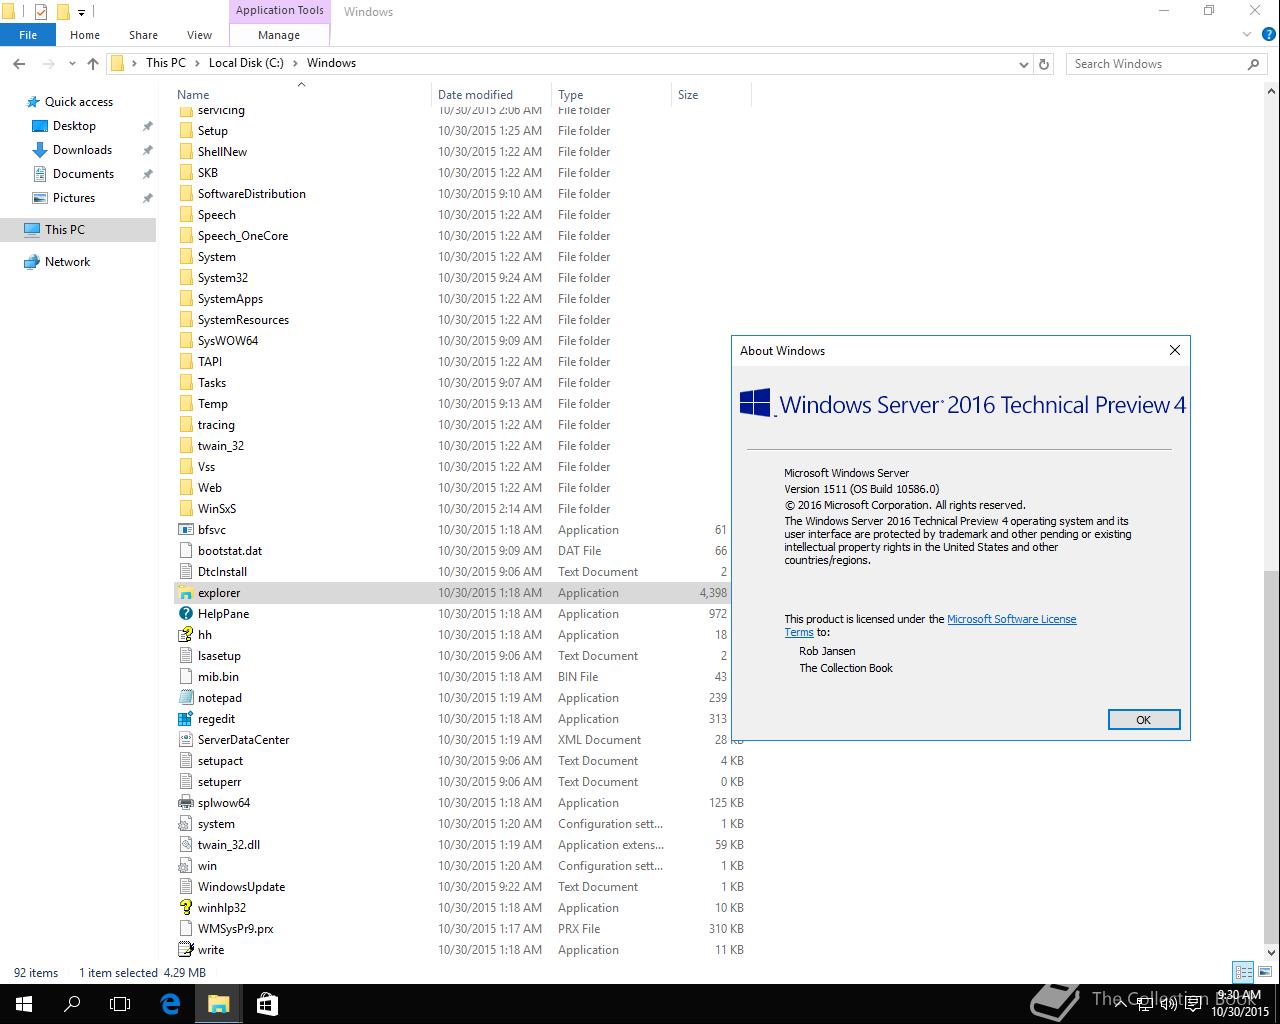This screenshot has height=1024, width=1280.
Task: Click the search magnifier in Search Windows
Action: 1253,63
